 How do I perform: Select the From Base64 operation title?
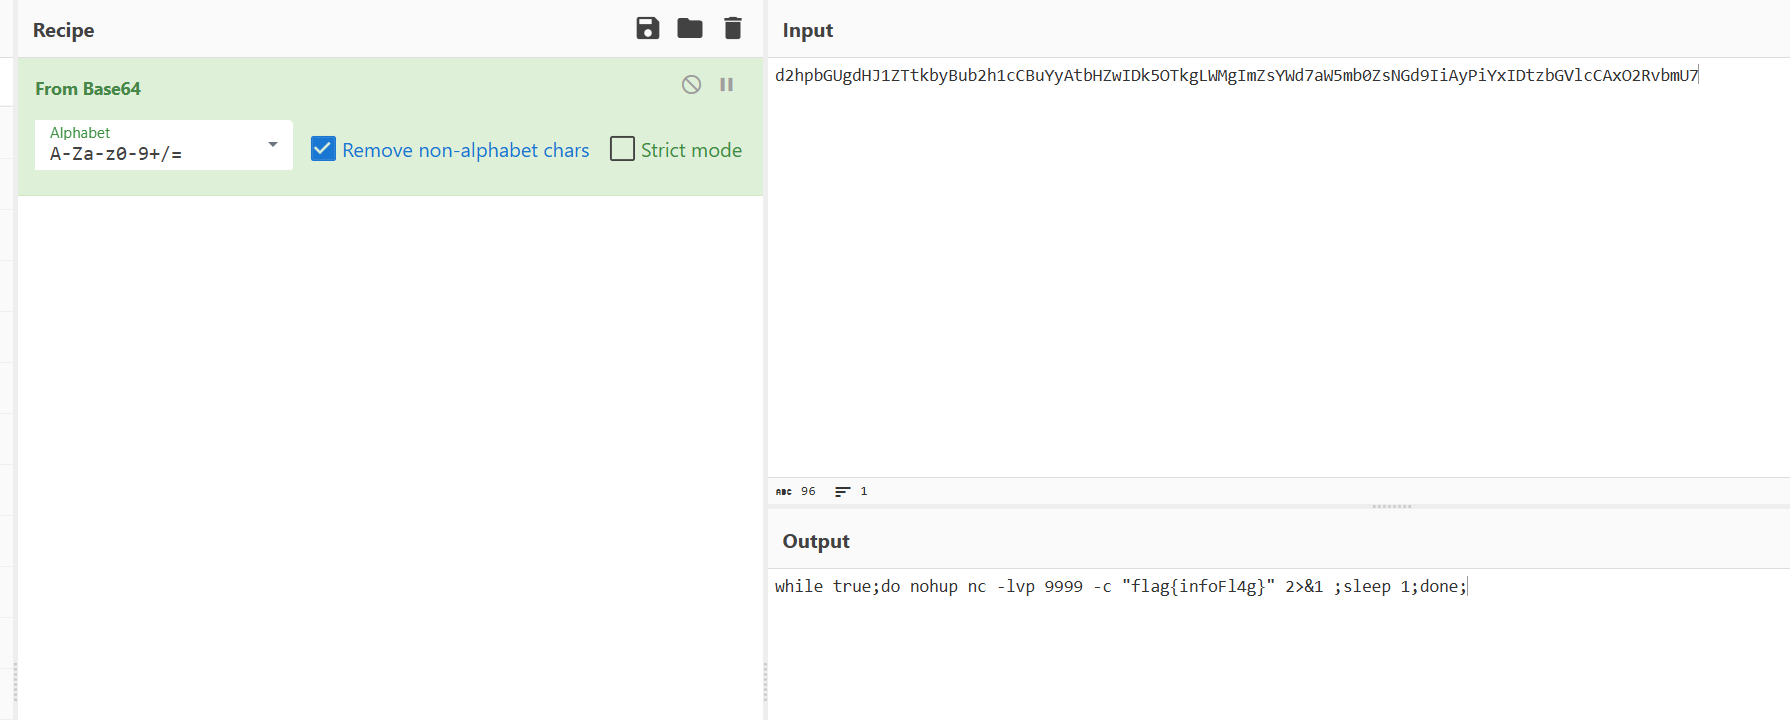tap(88, 89)
